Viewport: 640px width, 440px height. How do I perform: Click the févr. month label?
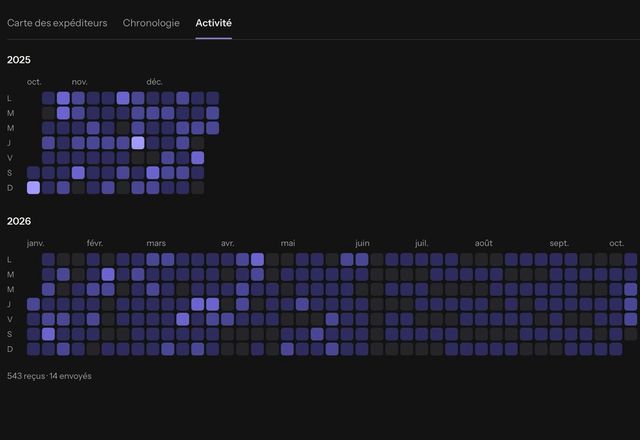(x=95, y=243)
